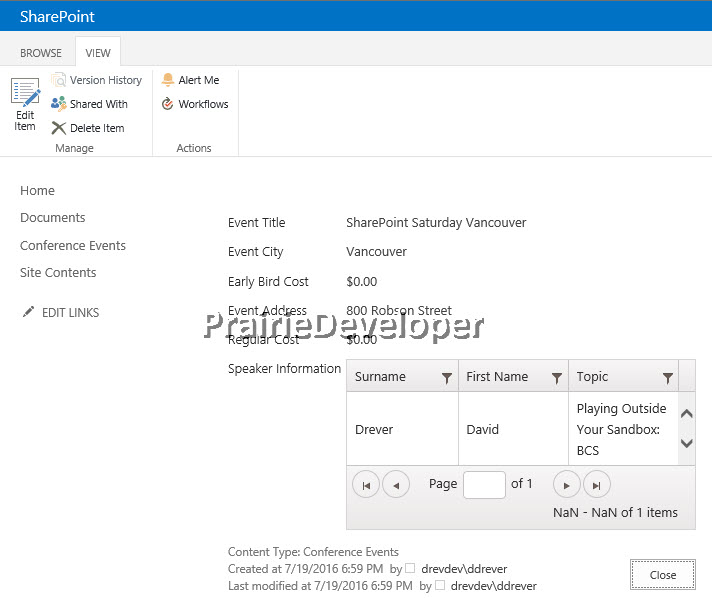Open the Conference Events list link
This screenshot has width=712, height=598.
(x=73, y=246)
